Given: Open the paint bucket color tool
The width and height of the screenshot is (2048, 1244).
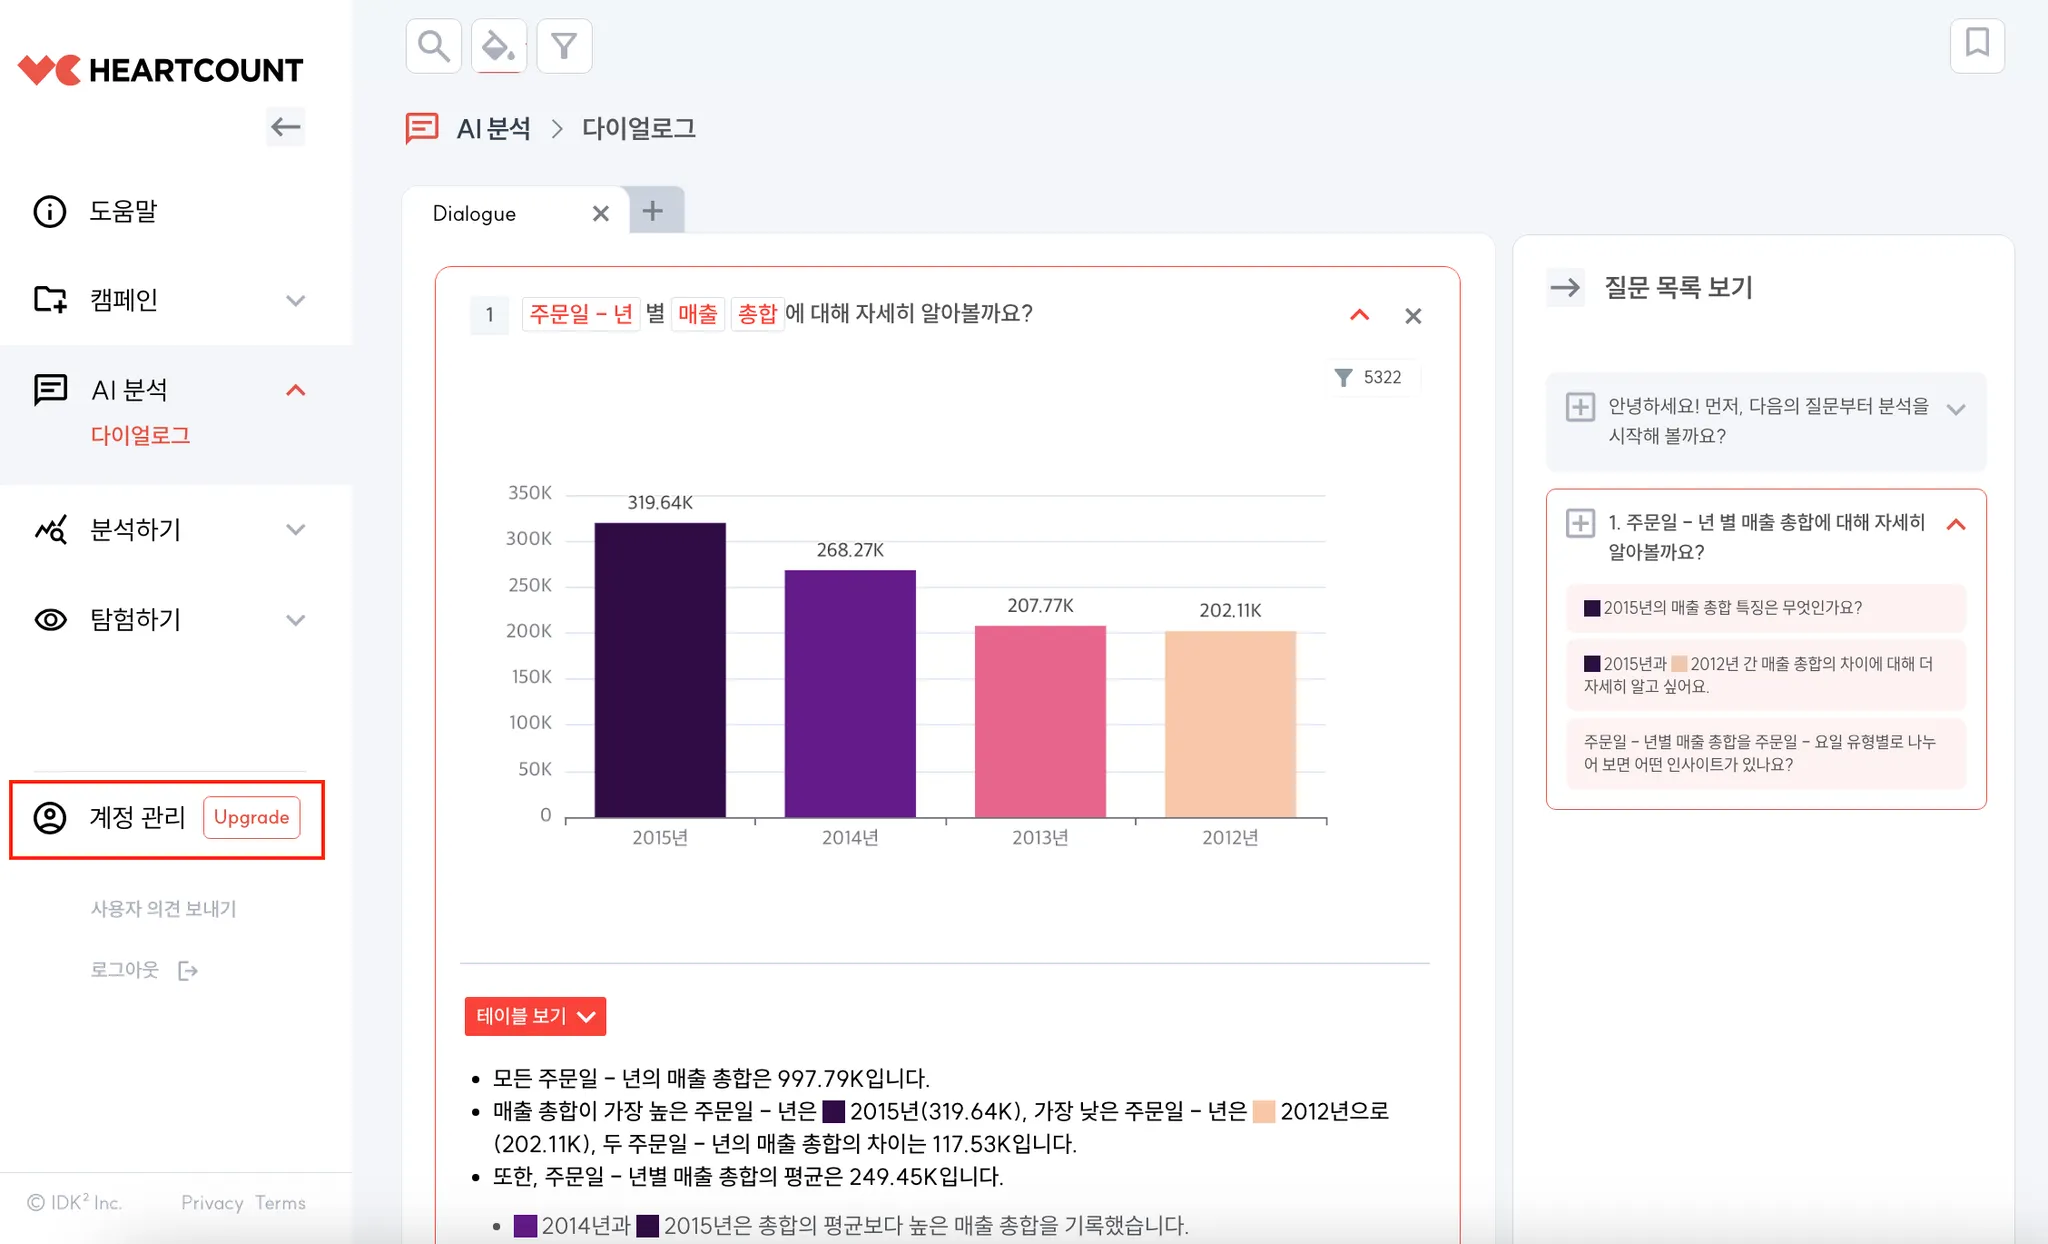Looking at the screenshot, I should (498, 46).
